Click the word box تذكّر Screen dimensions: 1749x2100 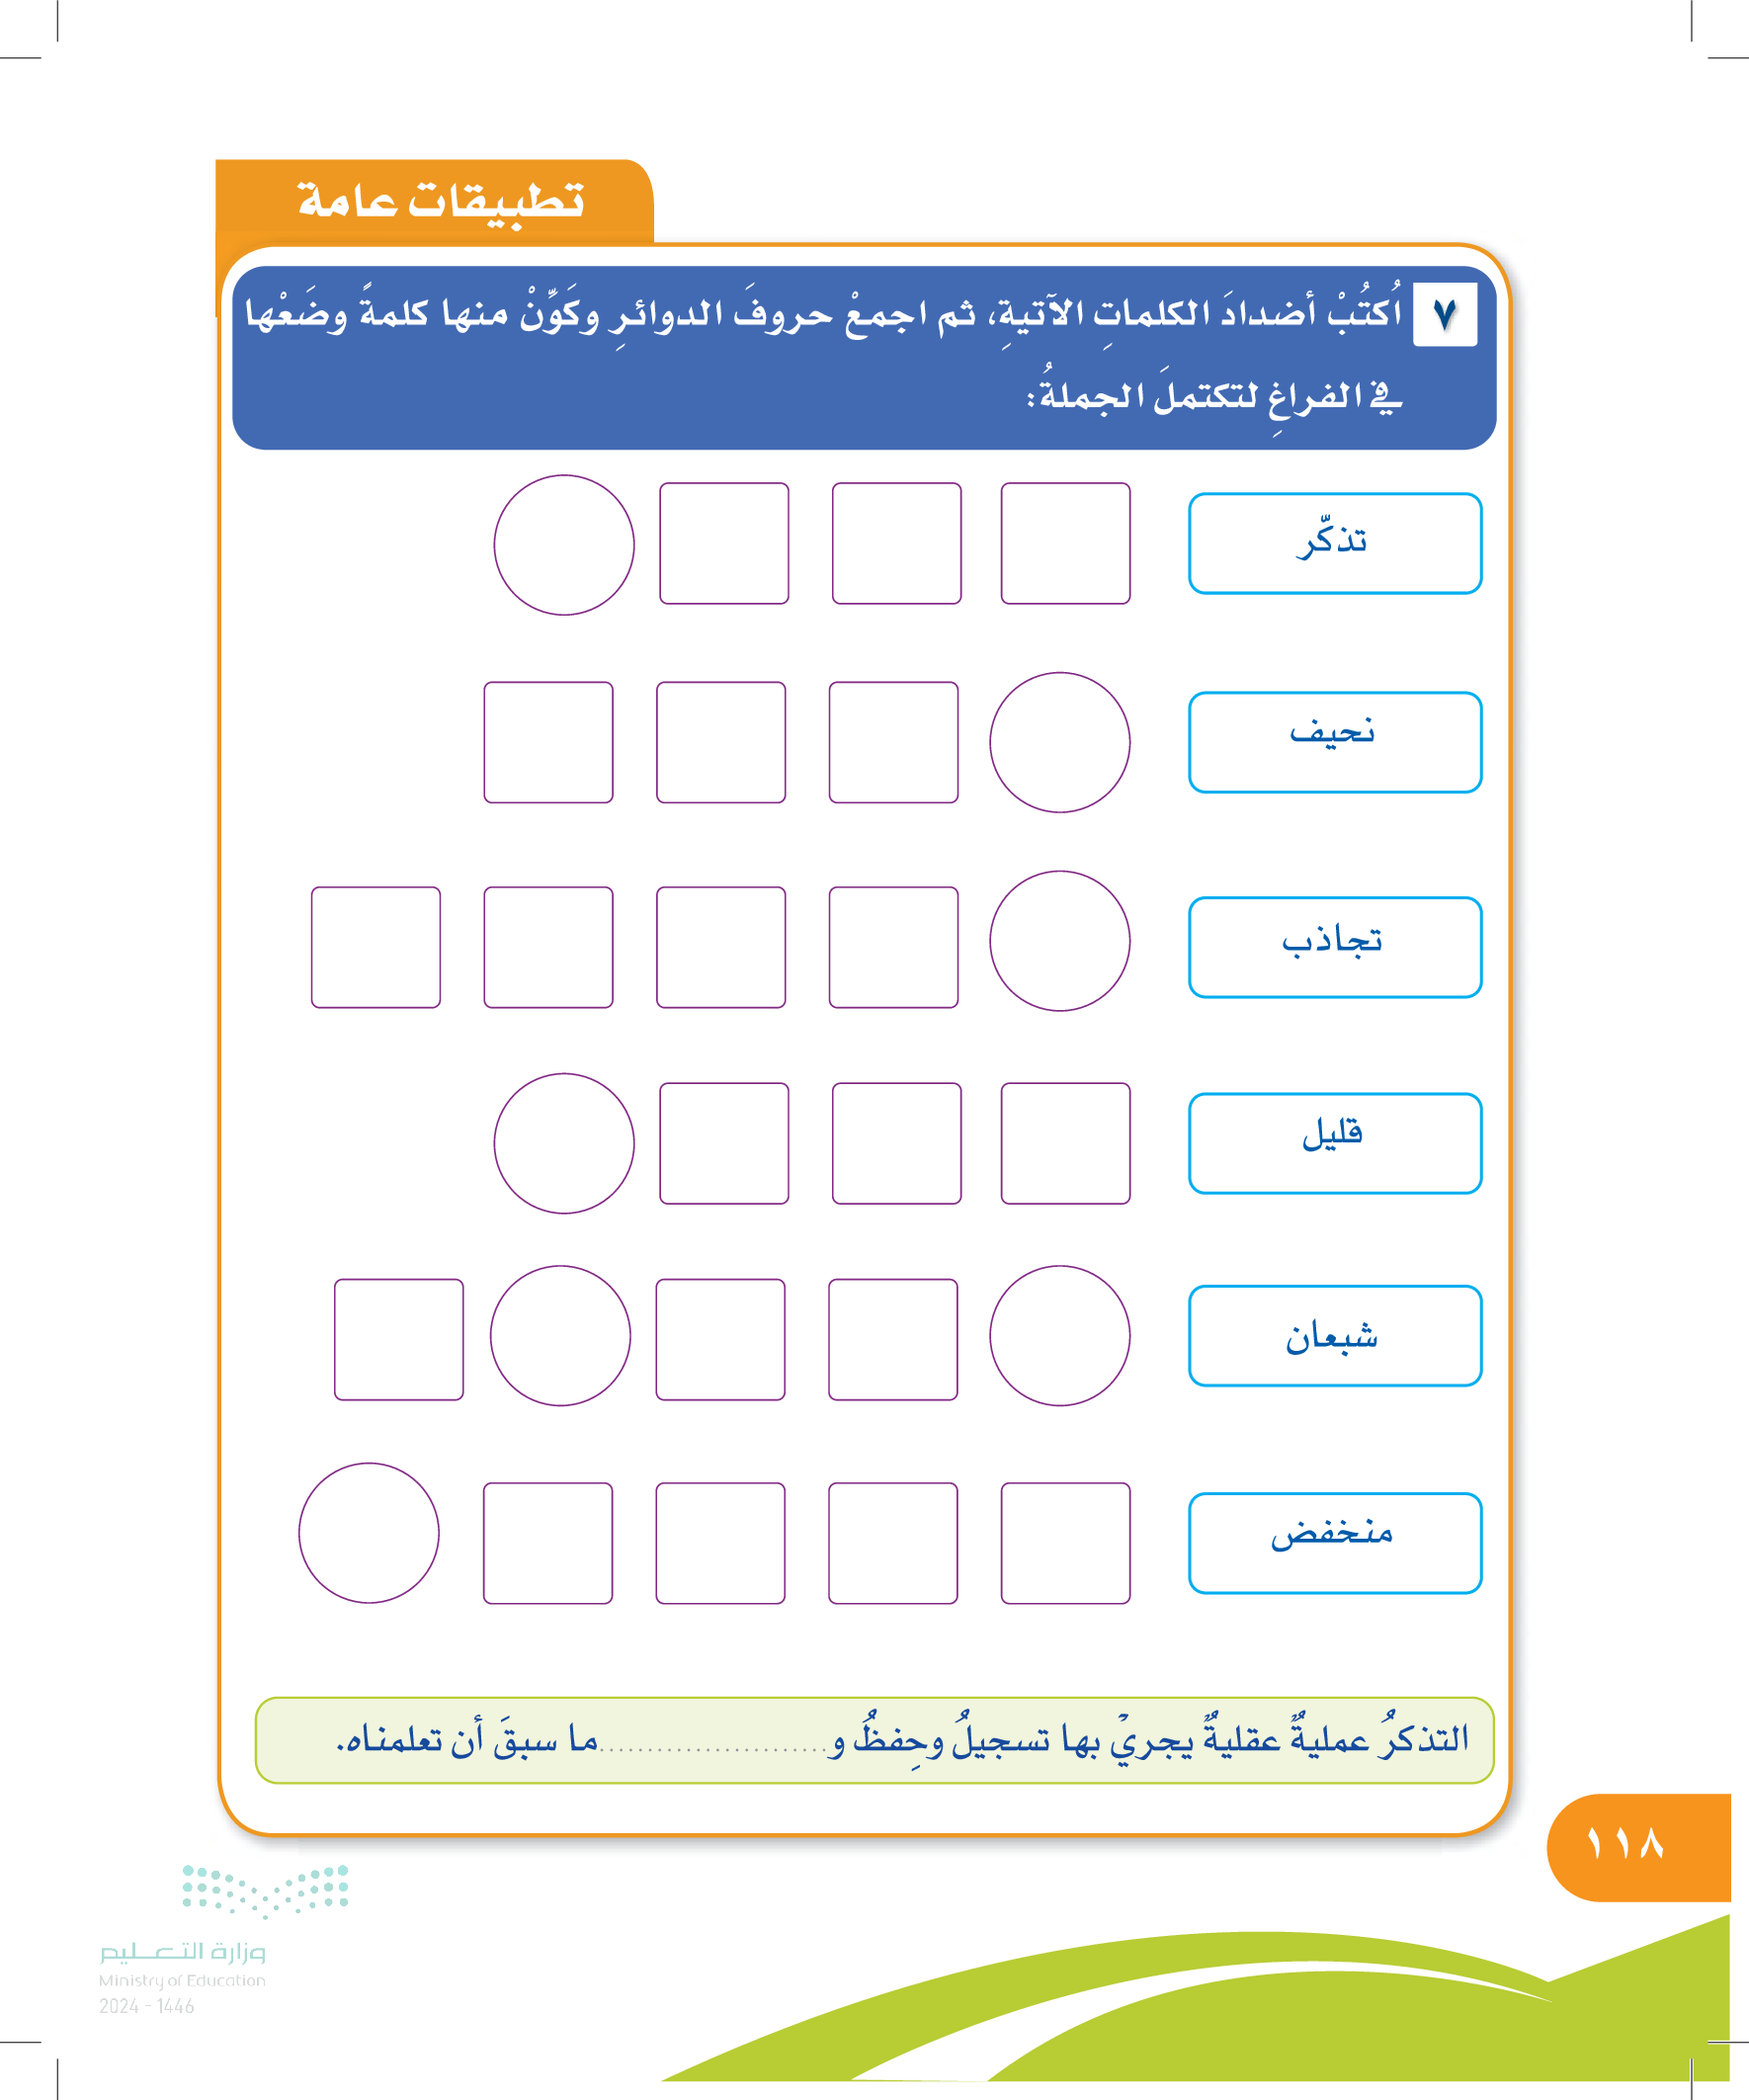point(1334,543)
